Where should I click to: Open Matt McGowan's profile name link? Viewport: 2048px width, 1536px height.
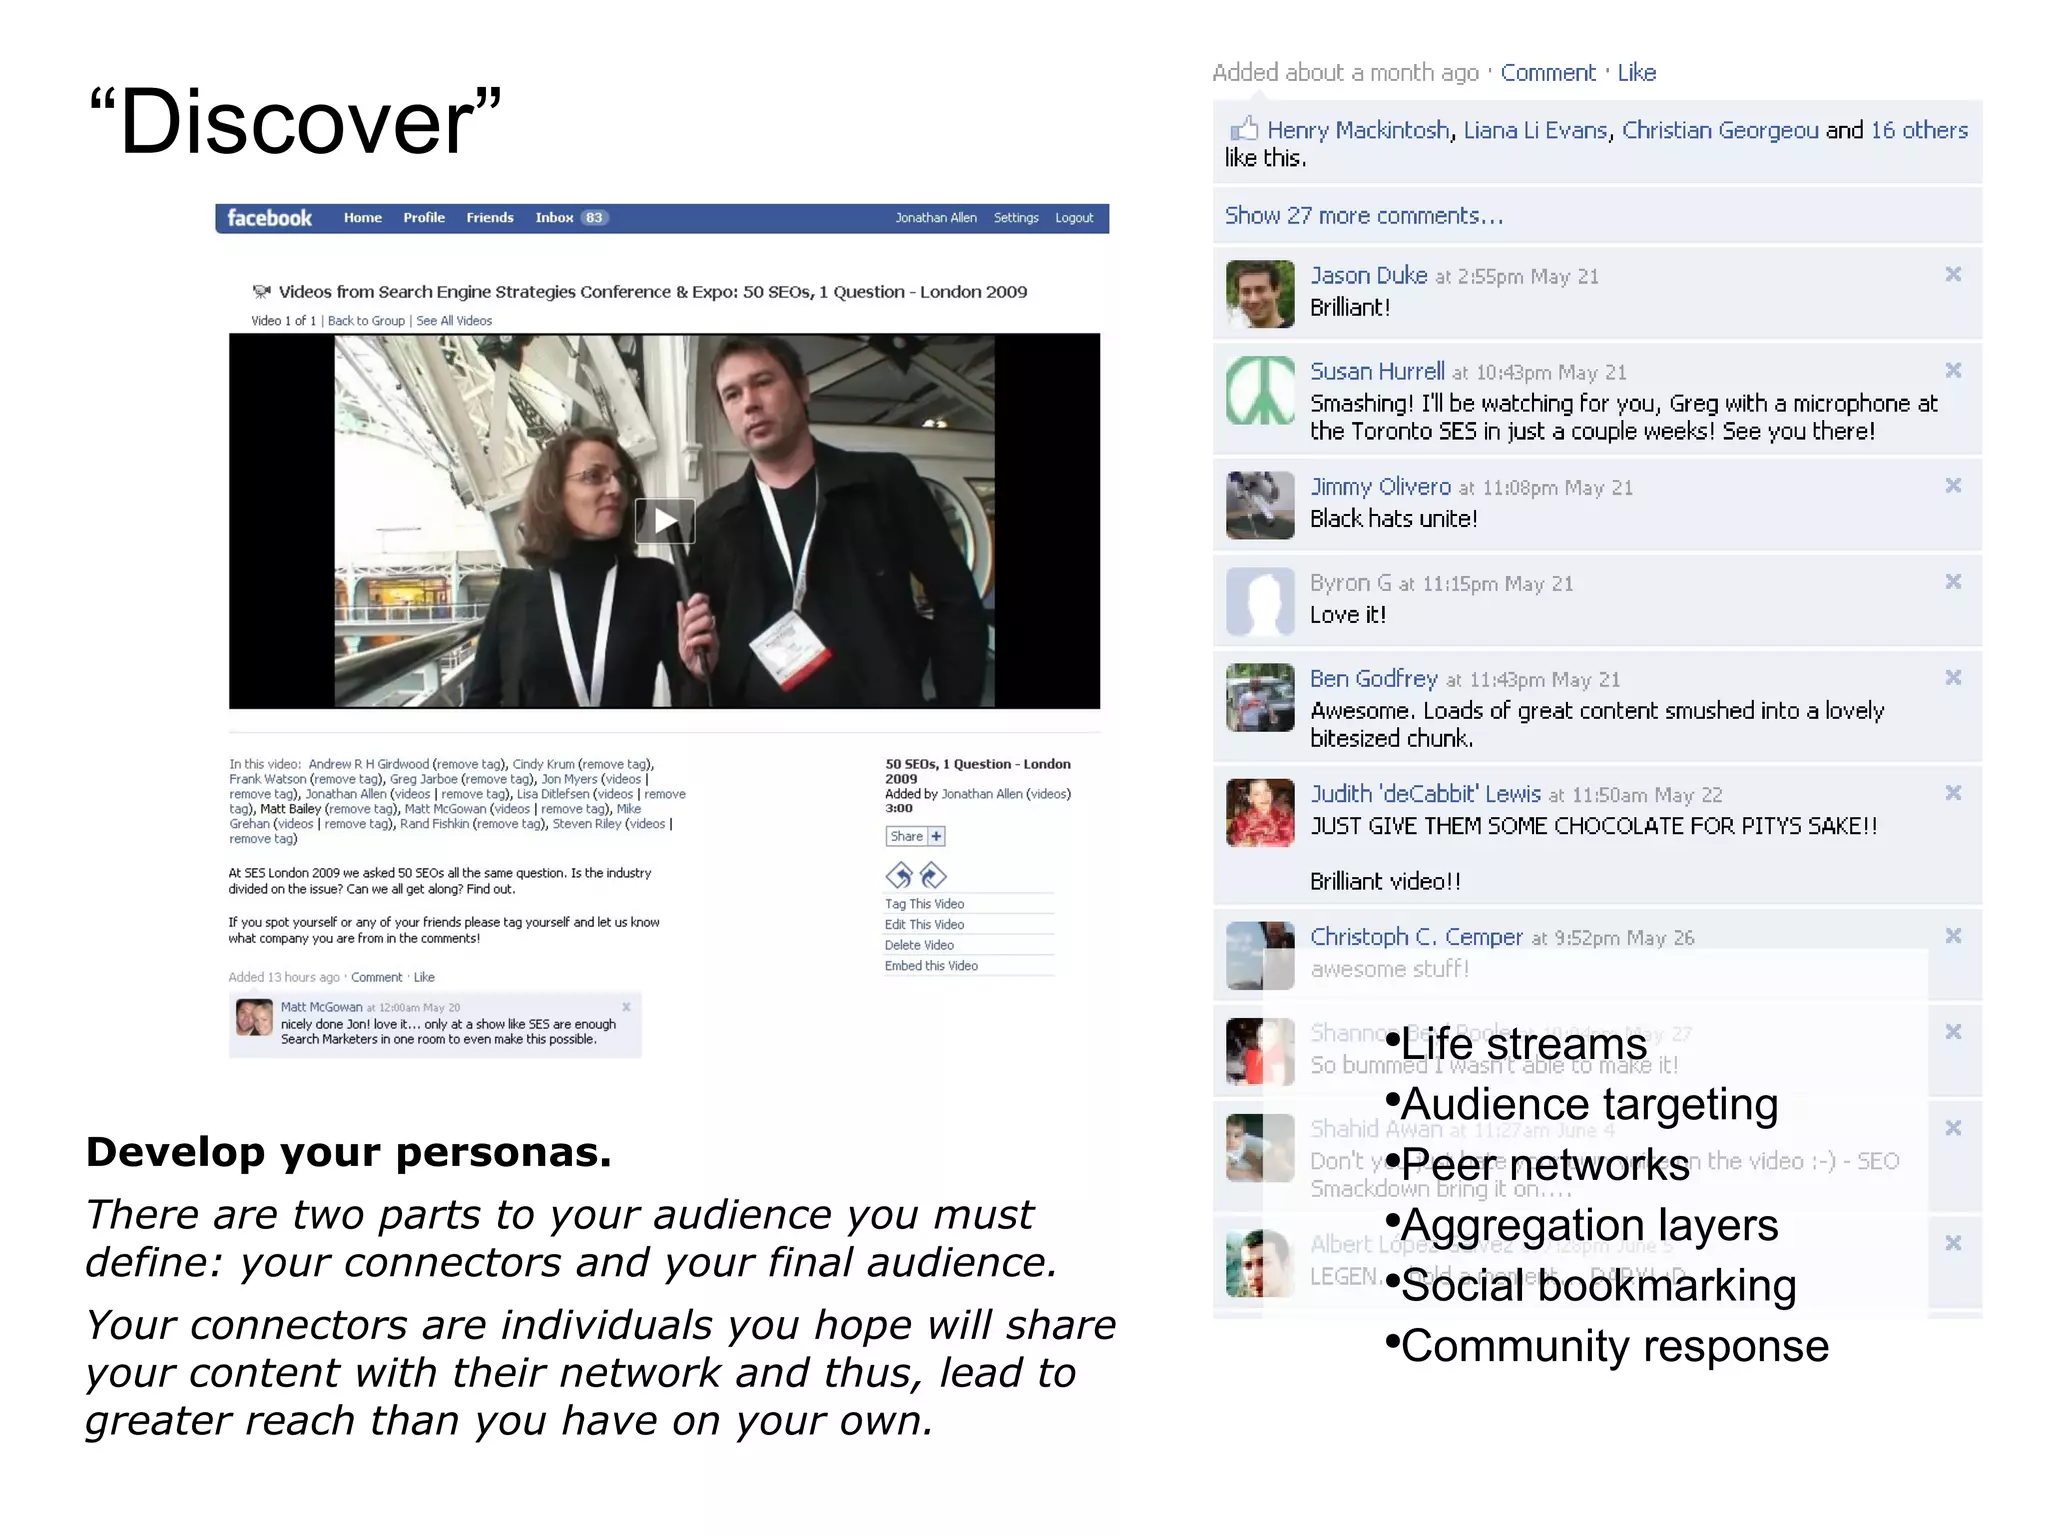tap(321, 1007)
